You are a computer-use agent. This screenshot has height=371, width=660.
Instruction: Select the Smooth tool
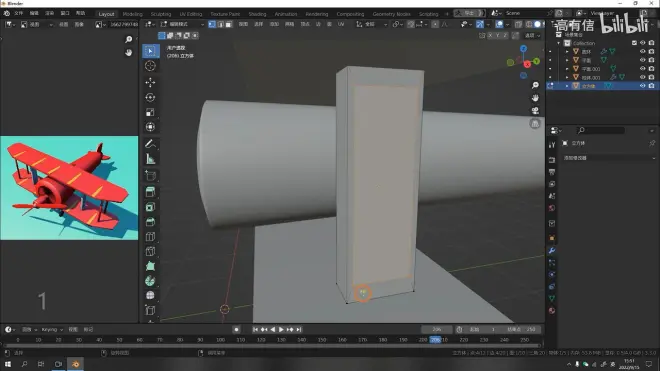(x=150, y=295)
